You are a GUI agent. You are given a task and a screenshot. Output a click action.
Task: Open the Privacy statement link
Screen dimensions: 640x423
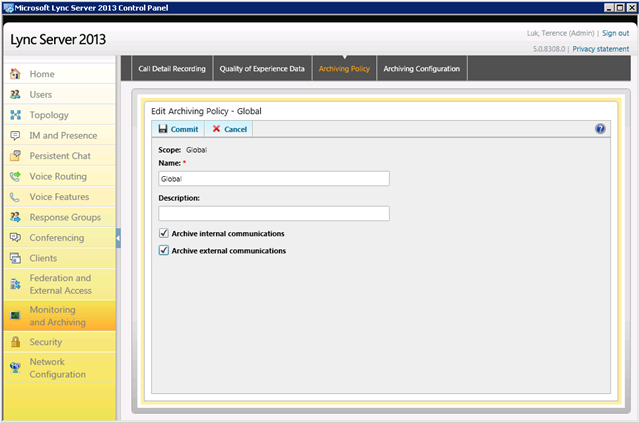tap(600, 49)
